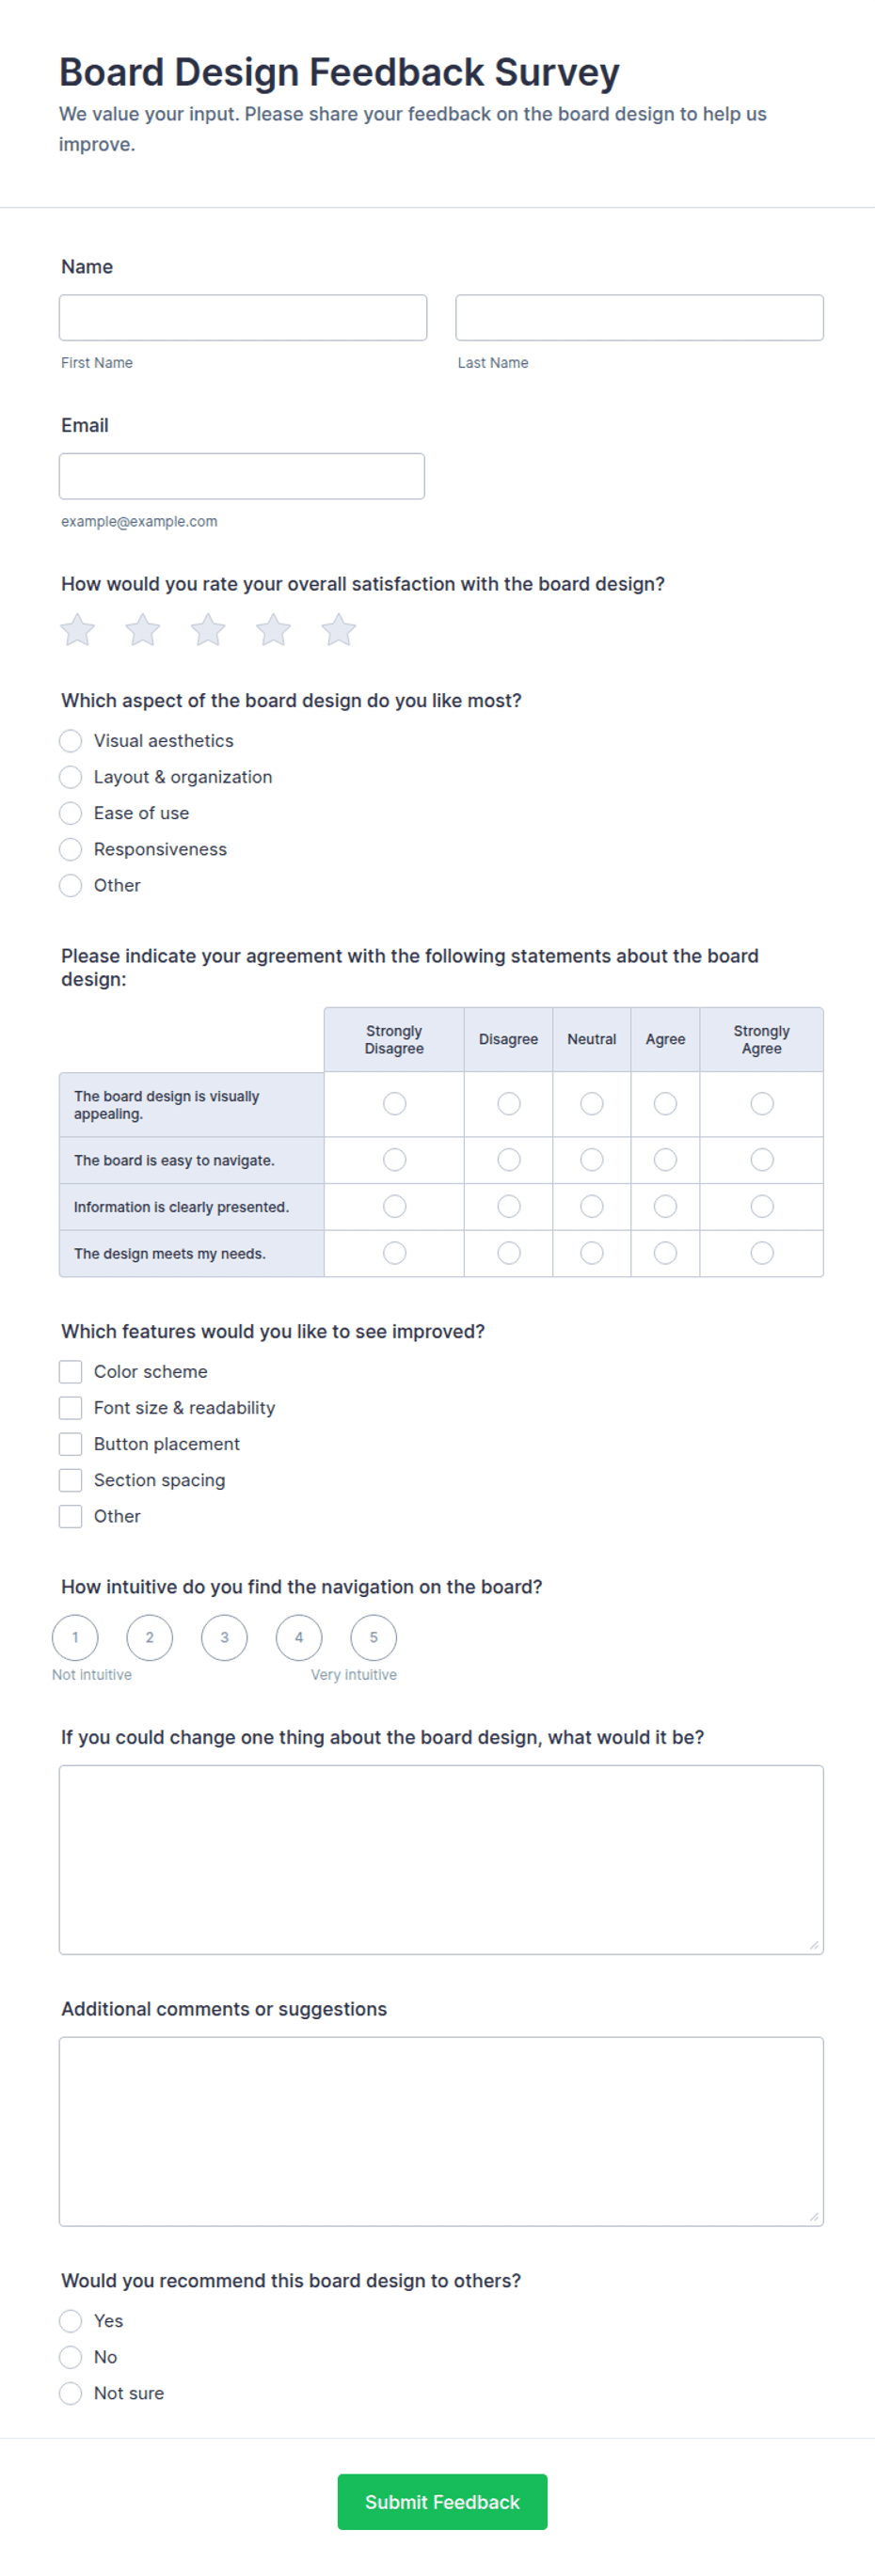Select navigation intuitiveness rating 1

(x=75, y=1638)
